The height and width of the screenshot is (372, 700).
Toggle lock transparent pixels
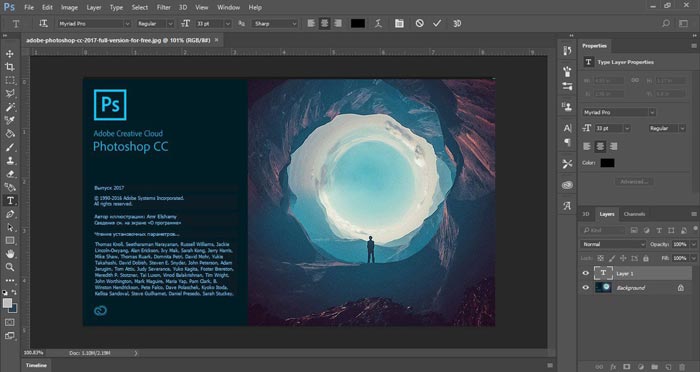point(600,258)
